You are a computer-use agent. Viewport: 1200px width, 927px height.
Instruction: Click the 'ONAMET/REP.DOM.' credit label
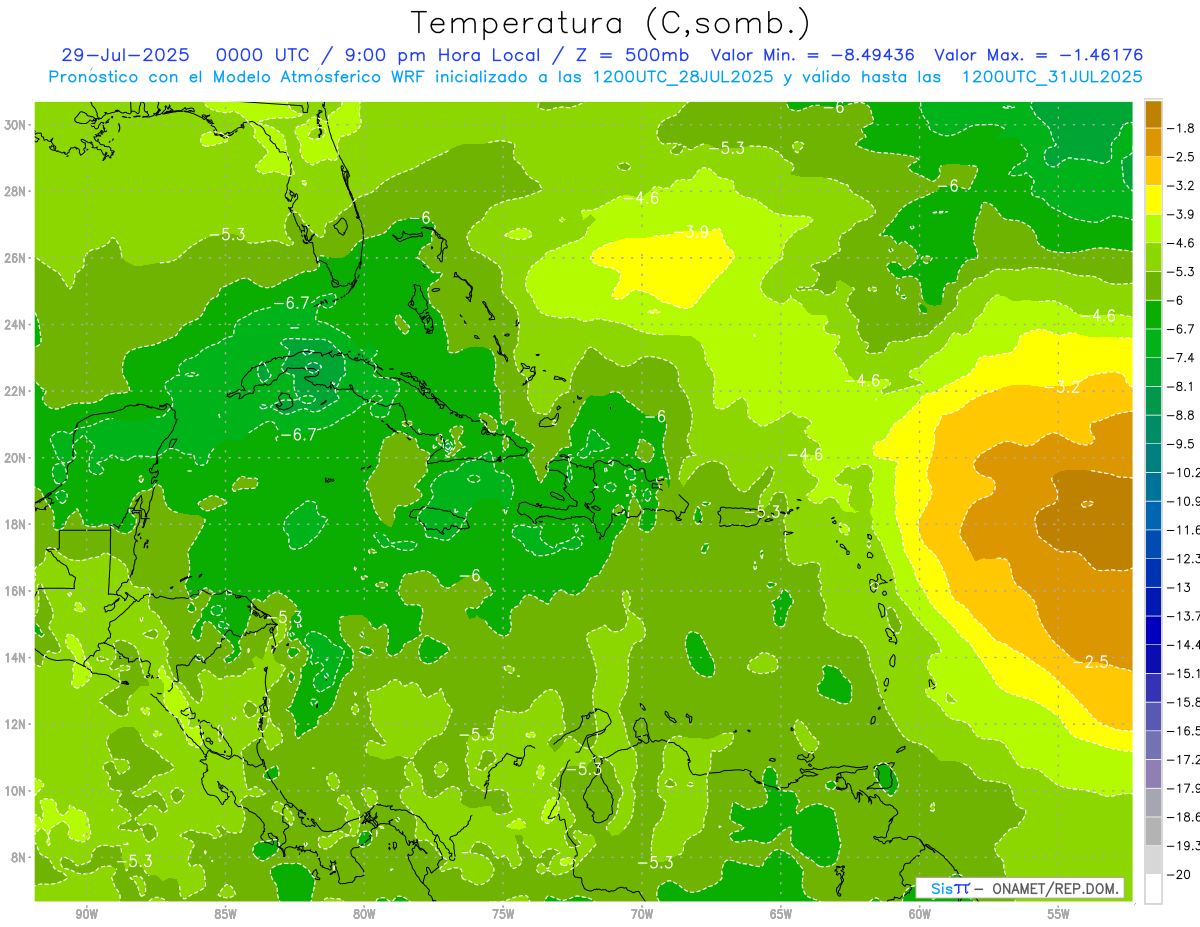1057,888
